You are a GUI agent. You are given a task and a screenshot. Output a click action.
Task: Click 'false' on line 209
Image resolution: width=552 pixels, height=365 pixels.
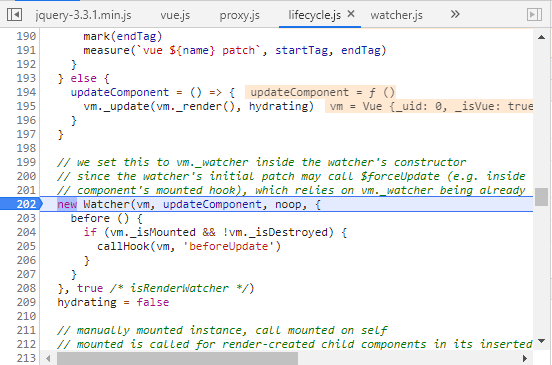tap(153, 302)
